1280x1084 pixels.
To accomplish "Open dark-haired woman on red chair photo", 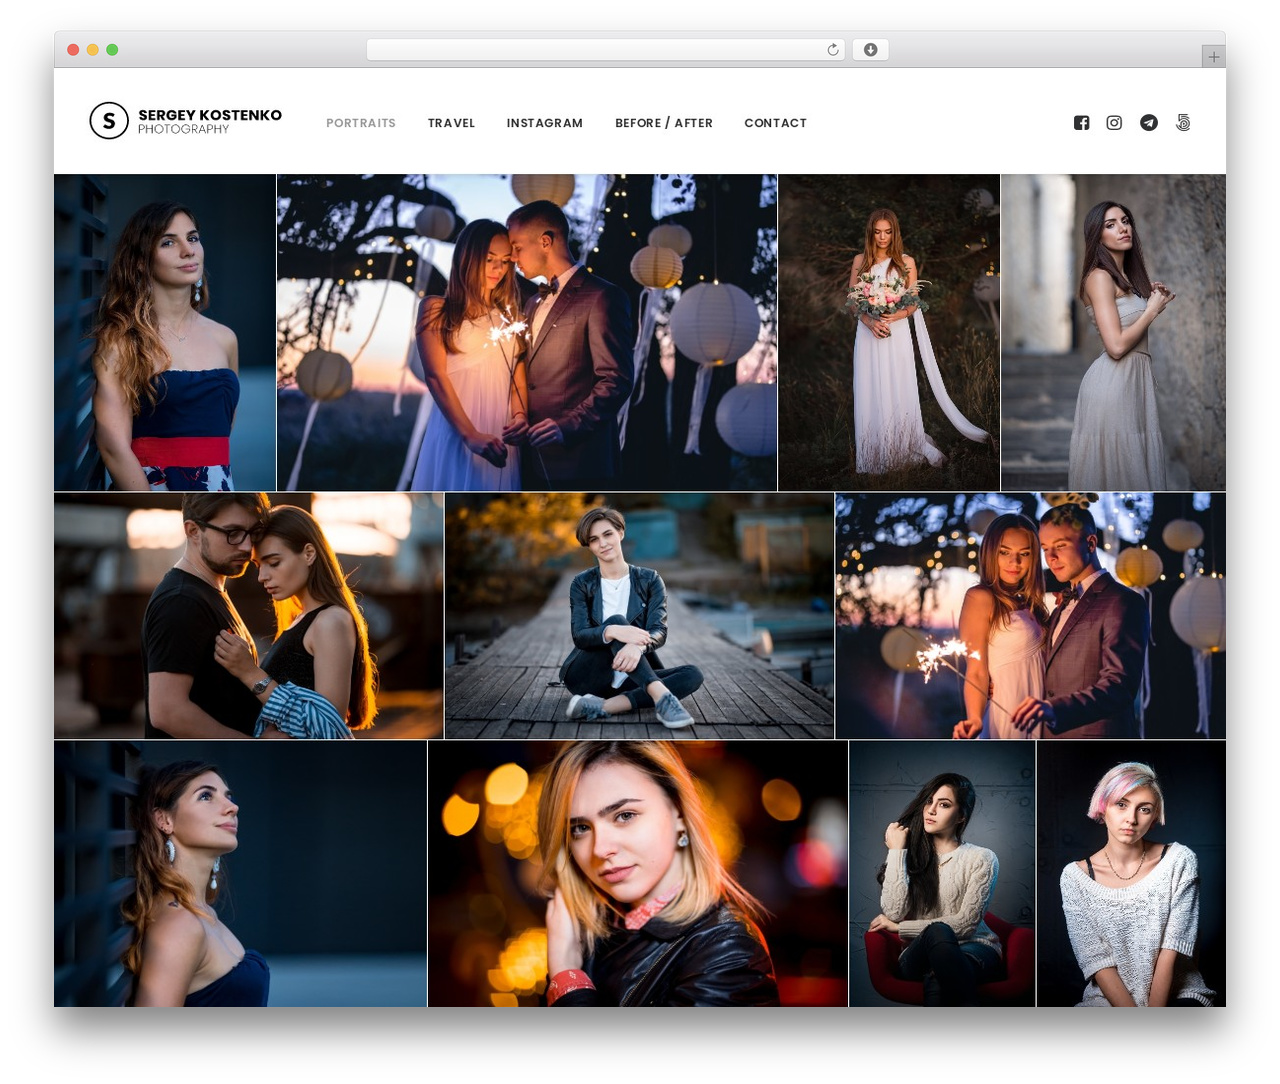I will (942, 874).
